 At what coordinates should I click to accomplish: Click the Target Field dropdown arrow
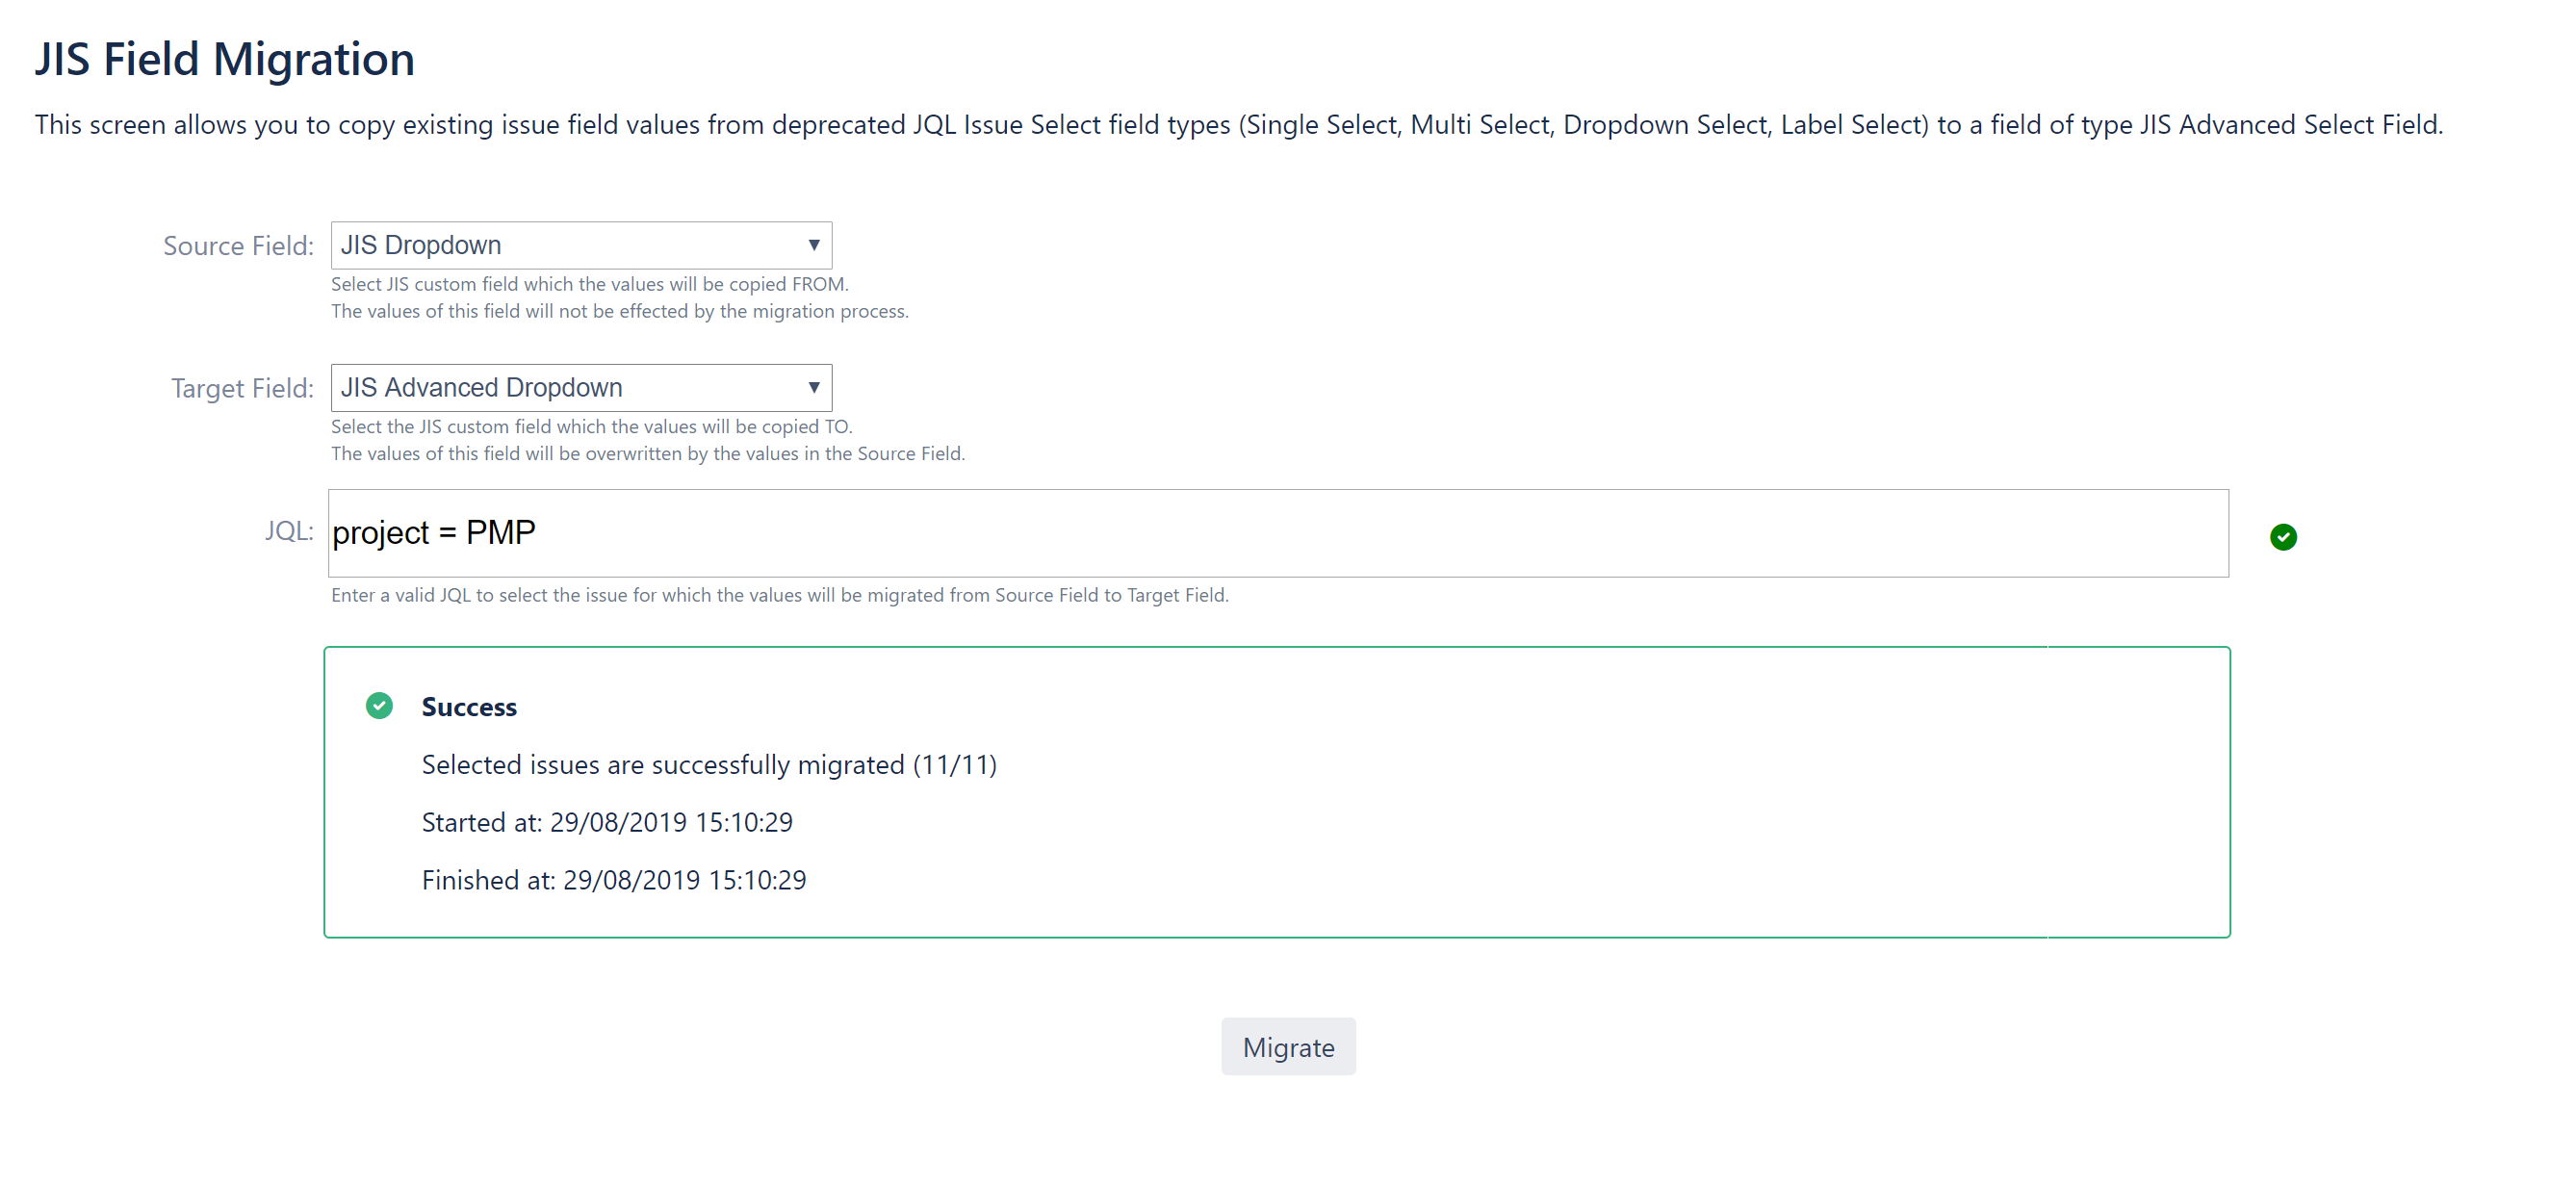pyautogui.click(x=814, y=387)
